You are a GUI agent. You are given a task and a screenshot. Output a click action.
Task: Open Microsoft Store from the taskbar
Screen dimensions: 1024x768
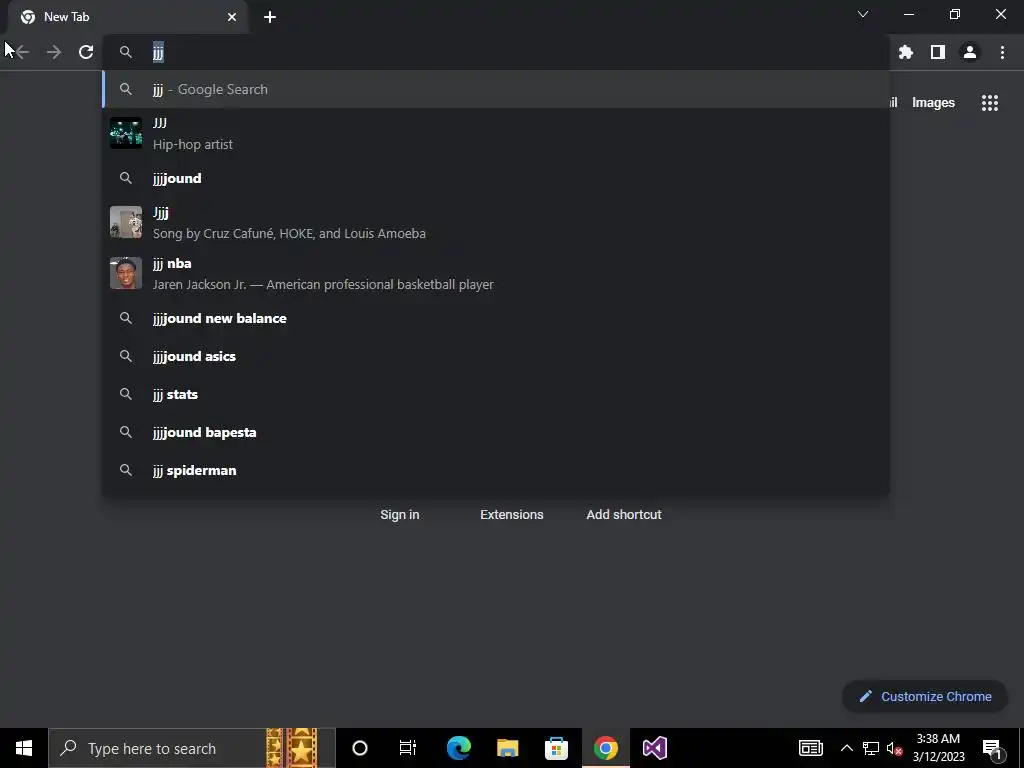pyautogui.click(x=556, y=748)
